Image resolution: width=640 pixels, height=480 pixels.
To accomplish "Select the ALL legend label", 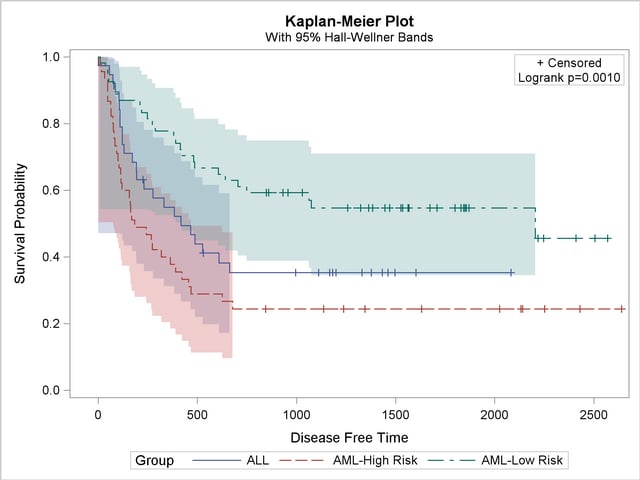I will click(x=257, y=461).
